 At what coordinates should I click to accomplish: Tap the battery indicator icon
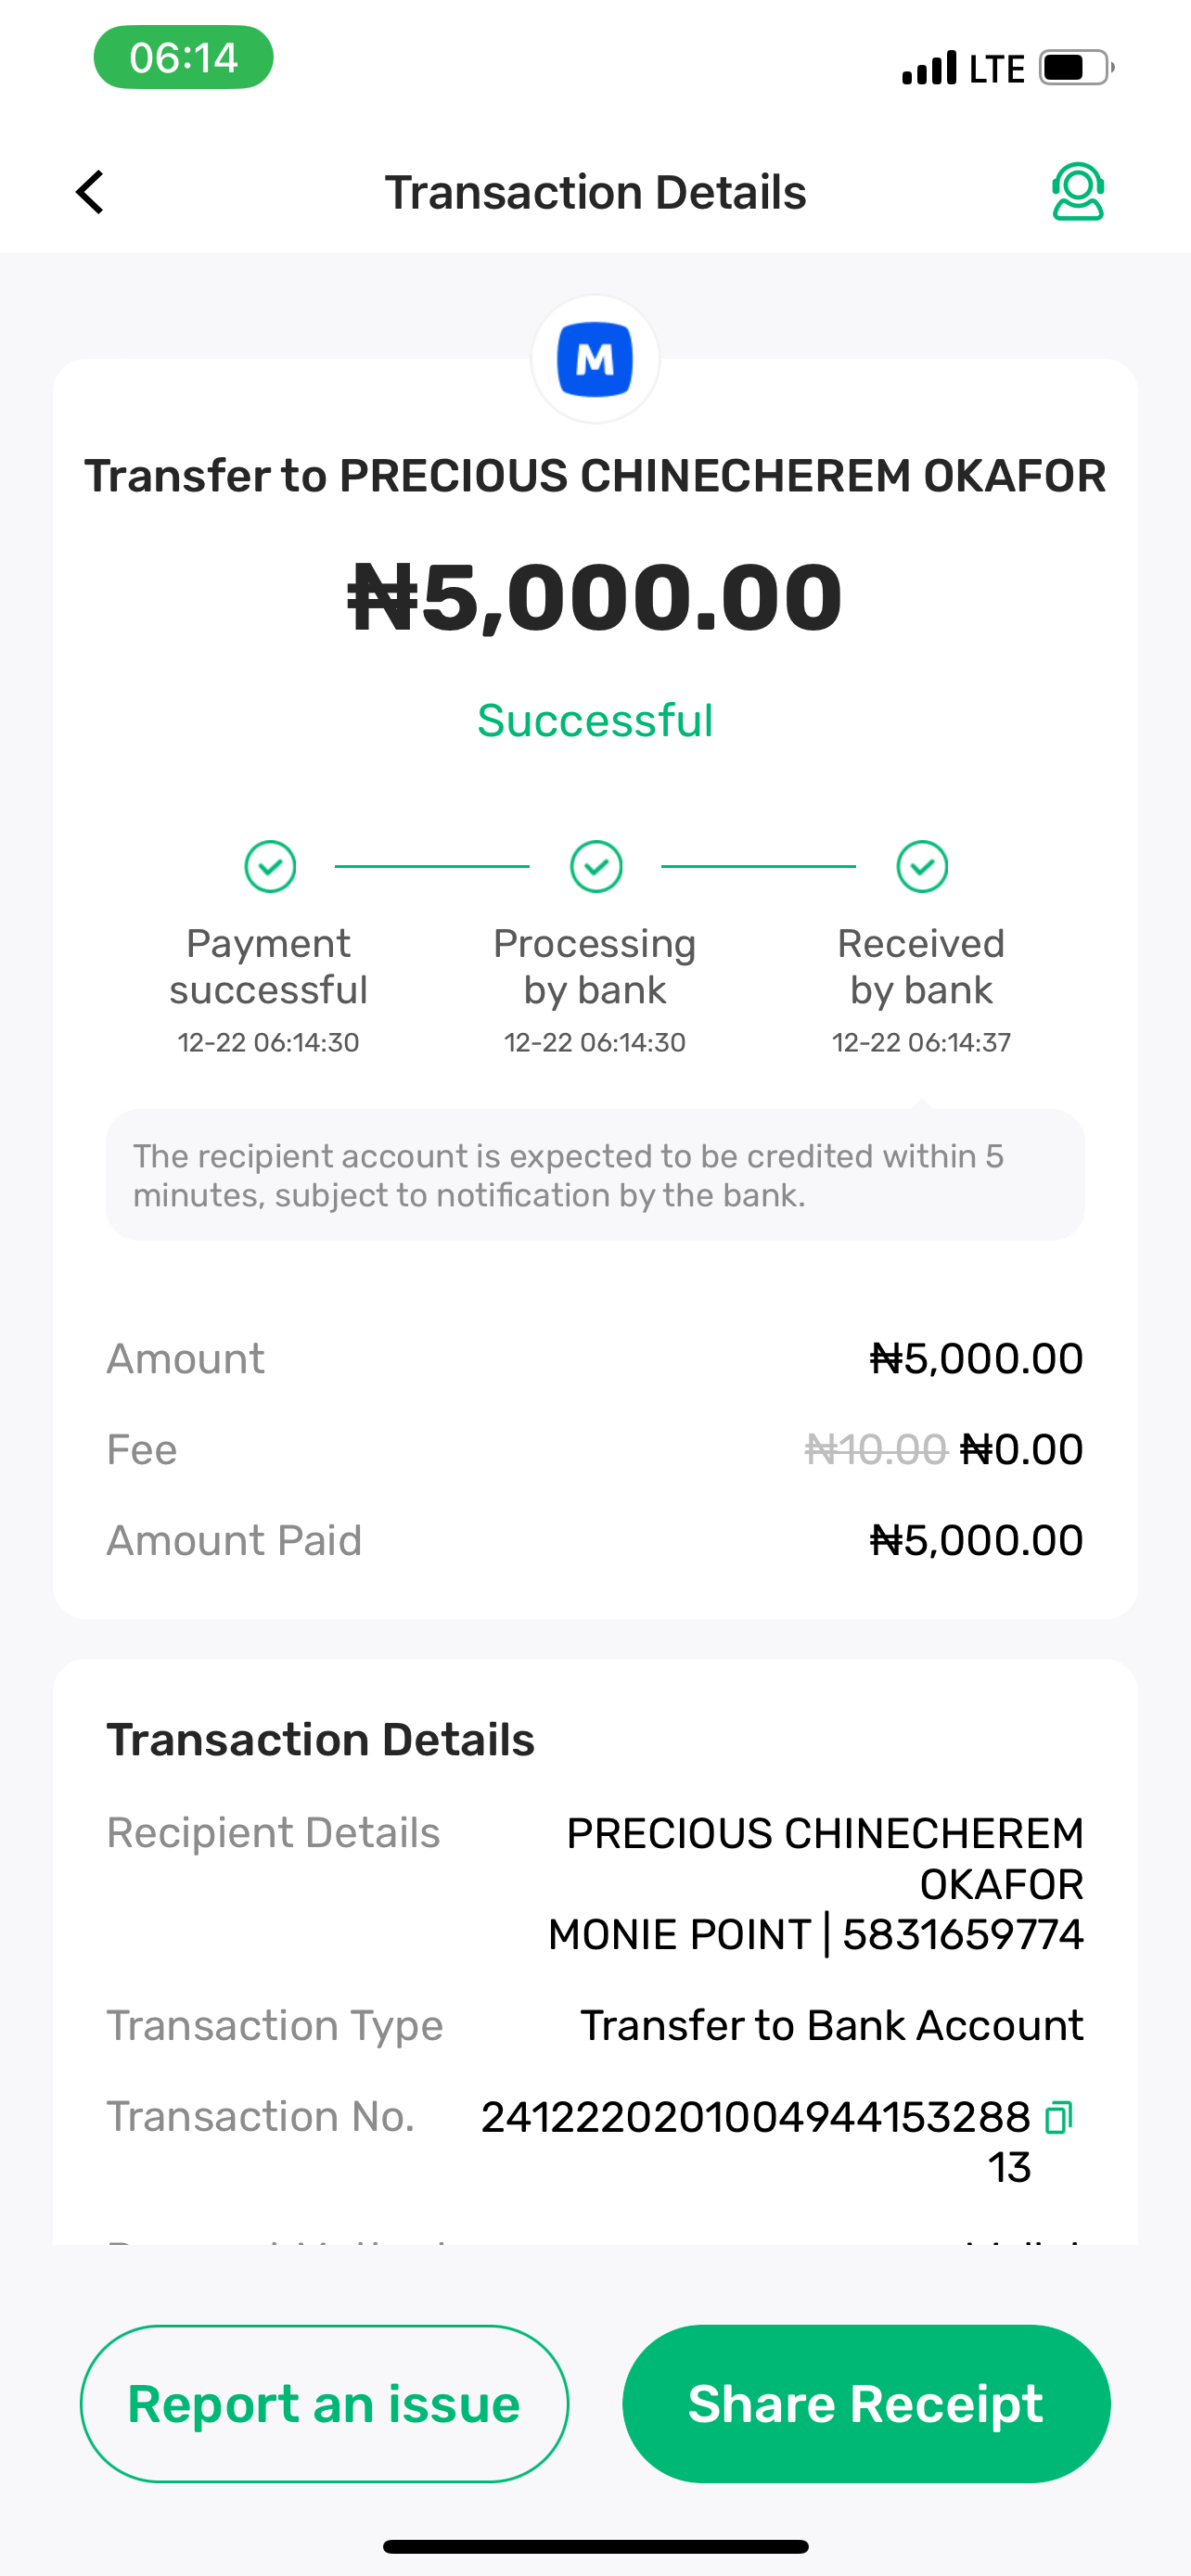pos(1076,68)
